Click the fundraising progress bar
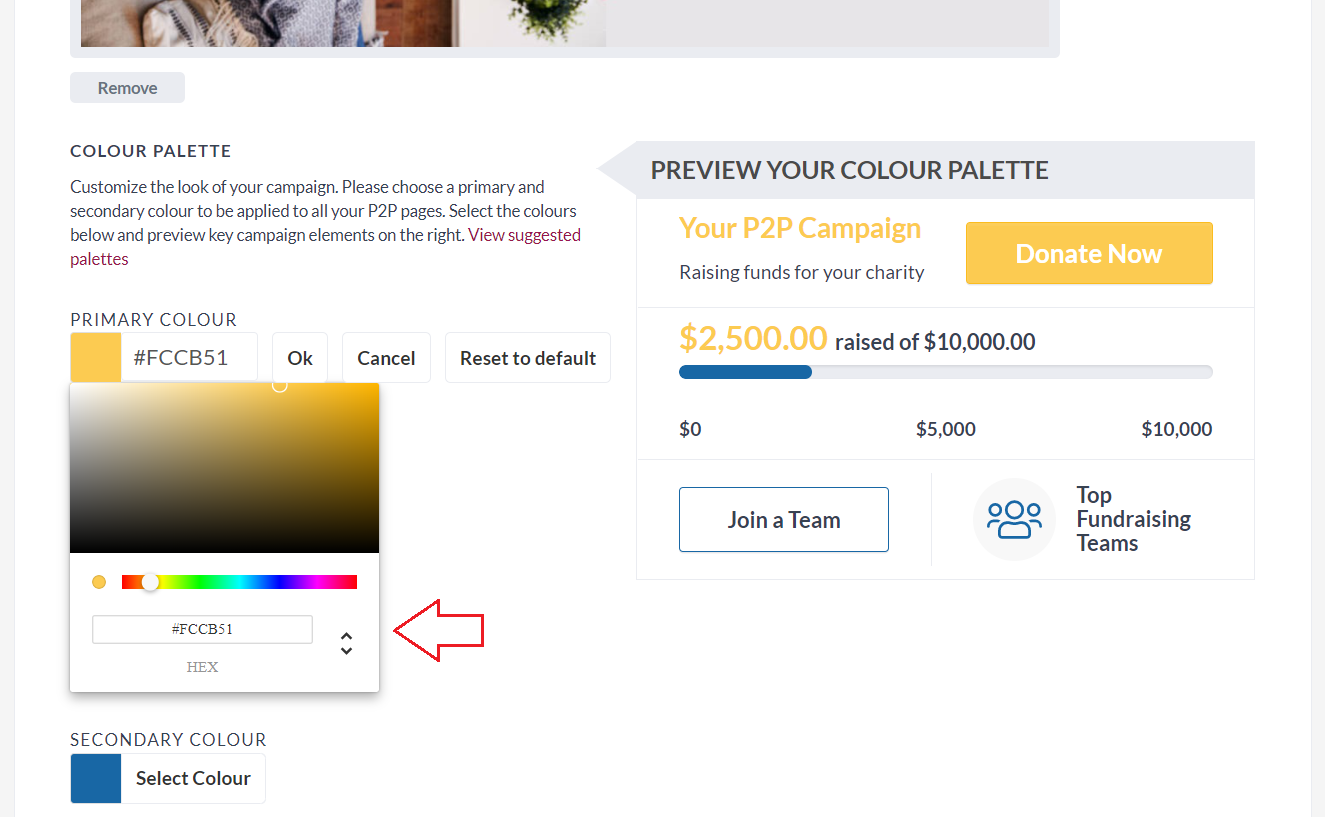The width and height of the screenshot is (1325, 817). pos(946,372)
